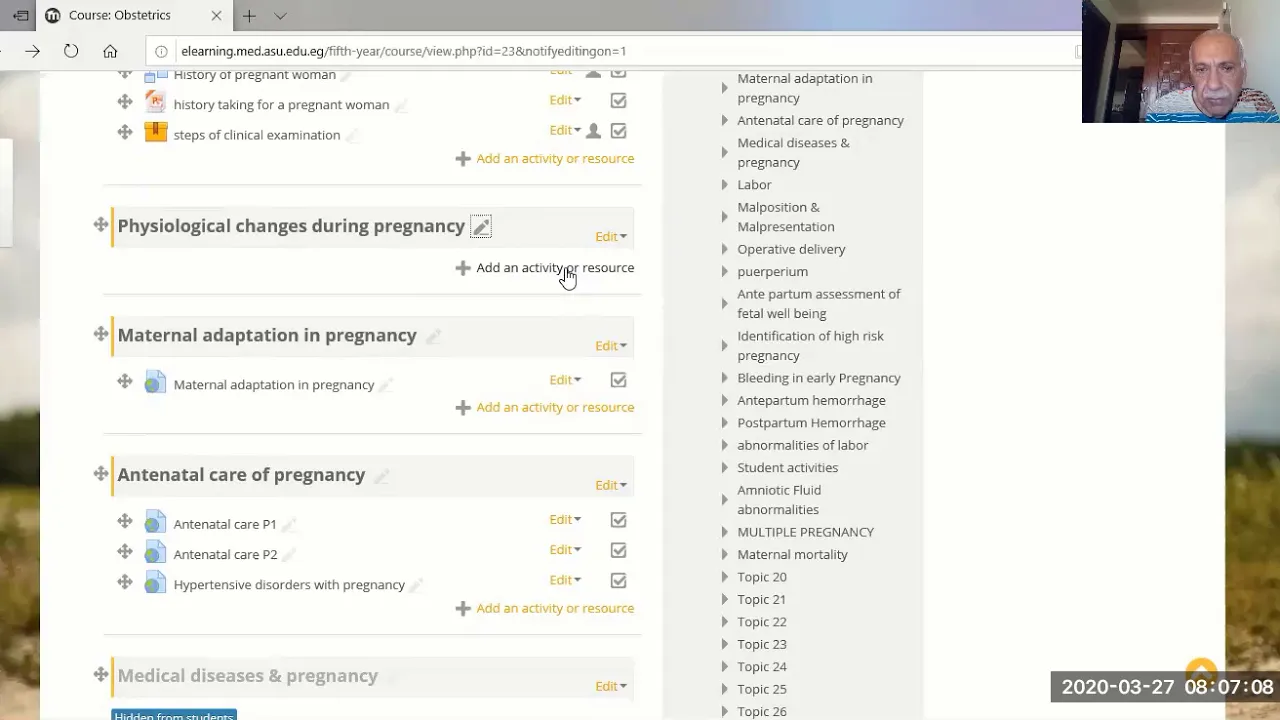Open Hypertensive disorders with pregnancy link
Viewport: 1280px width, 720px height.
tap(289, 584)
